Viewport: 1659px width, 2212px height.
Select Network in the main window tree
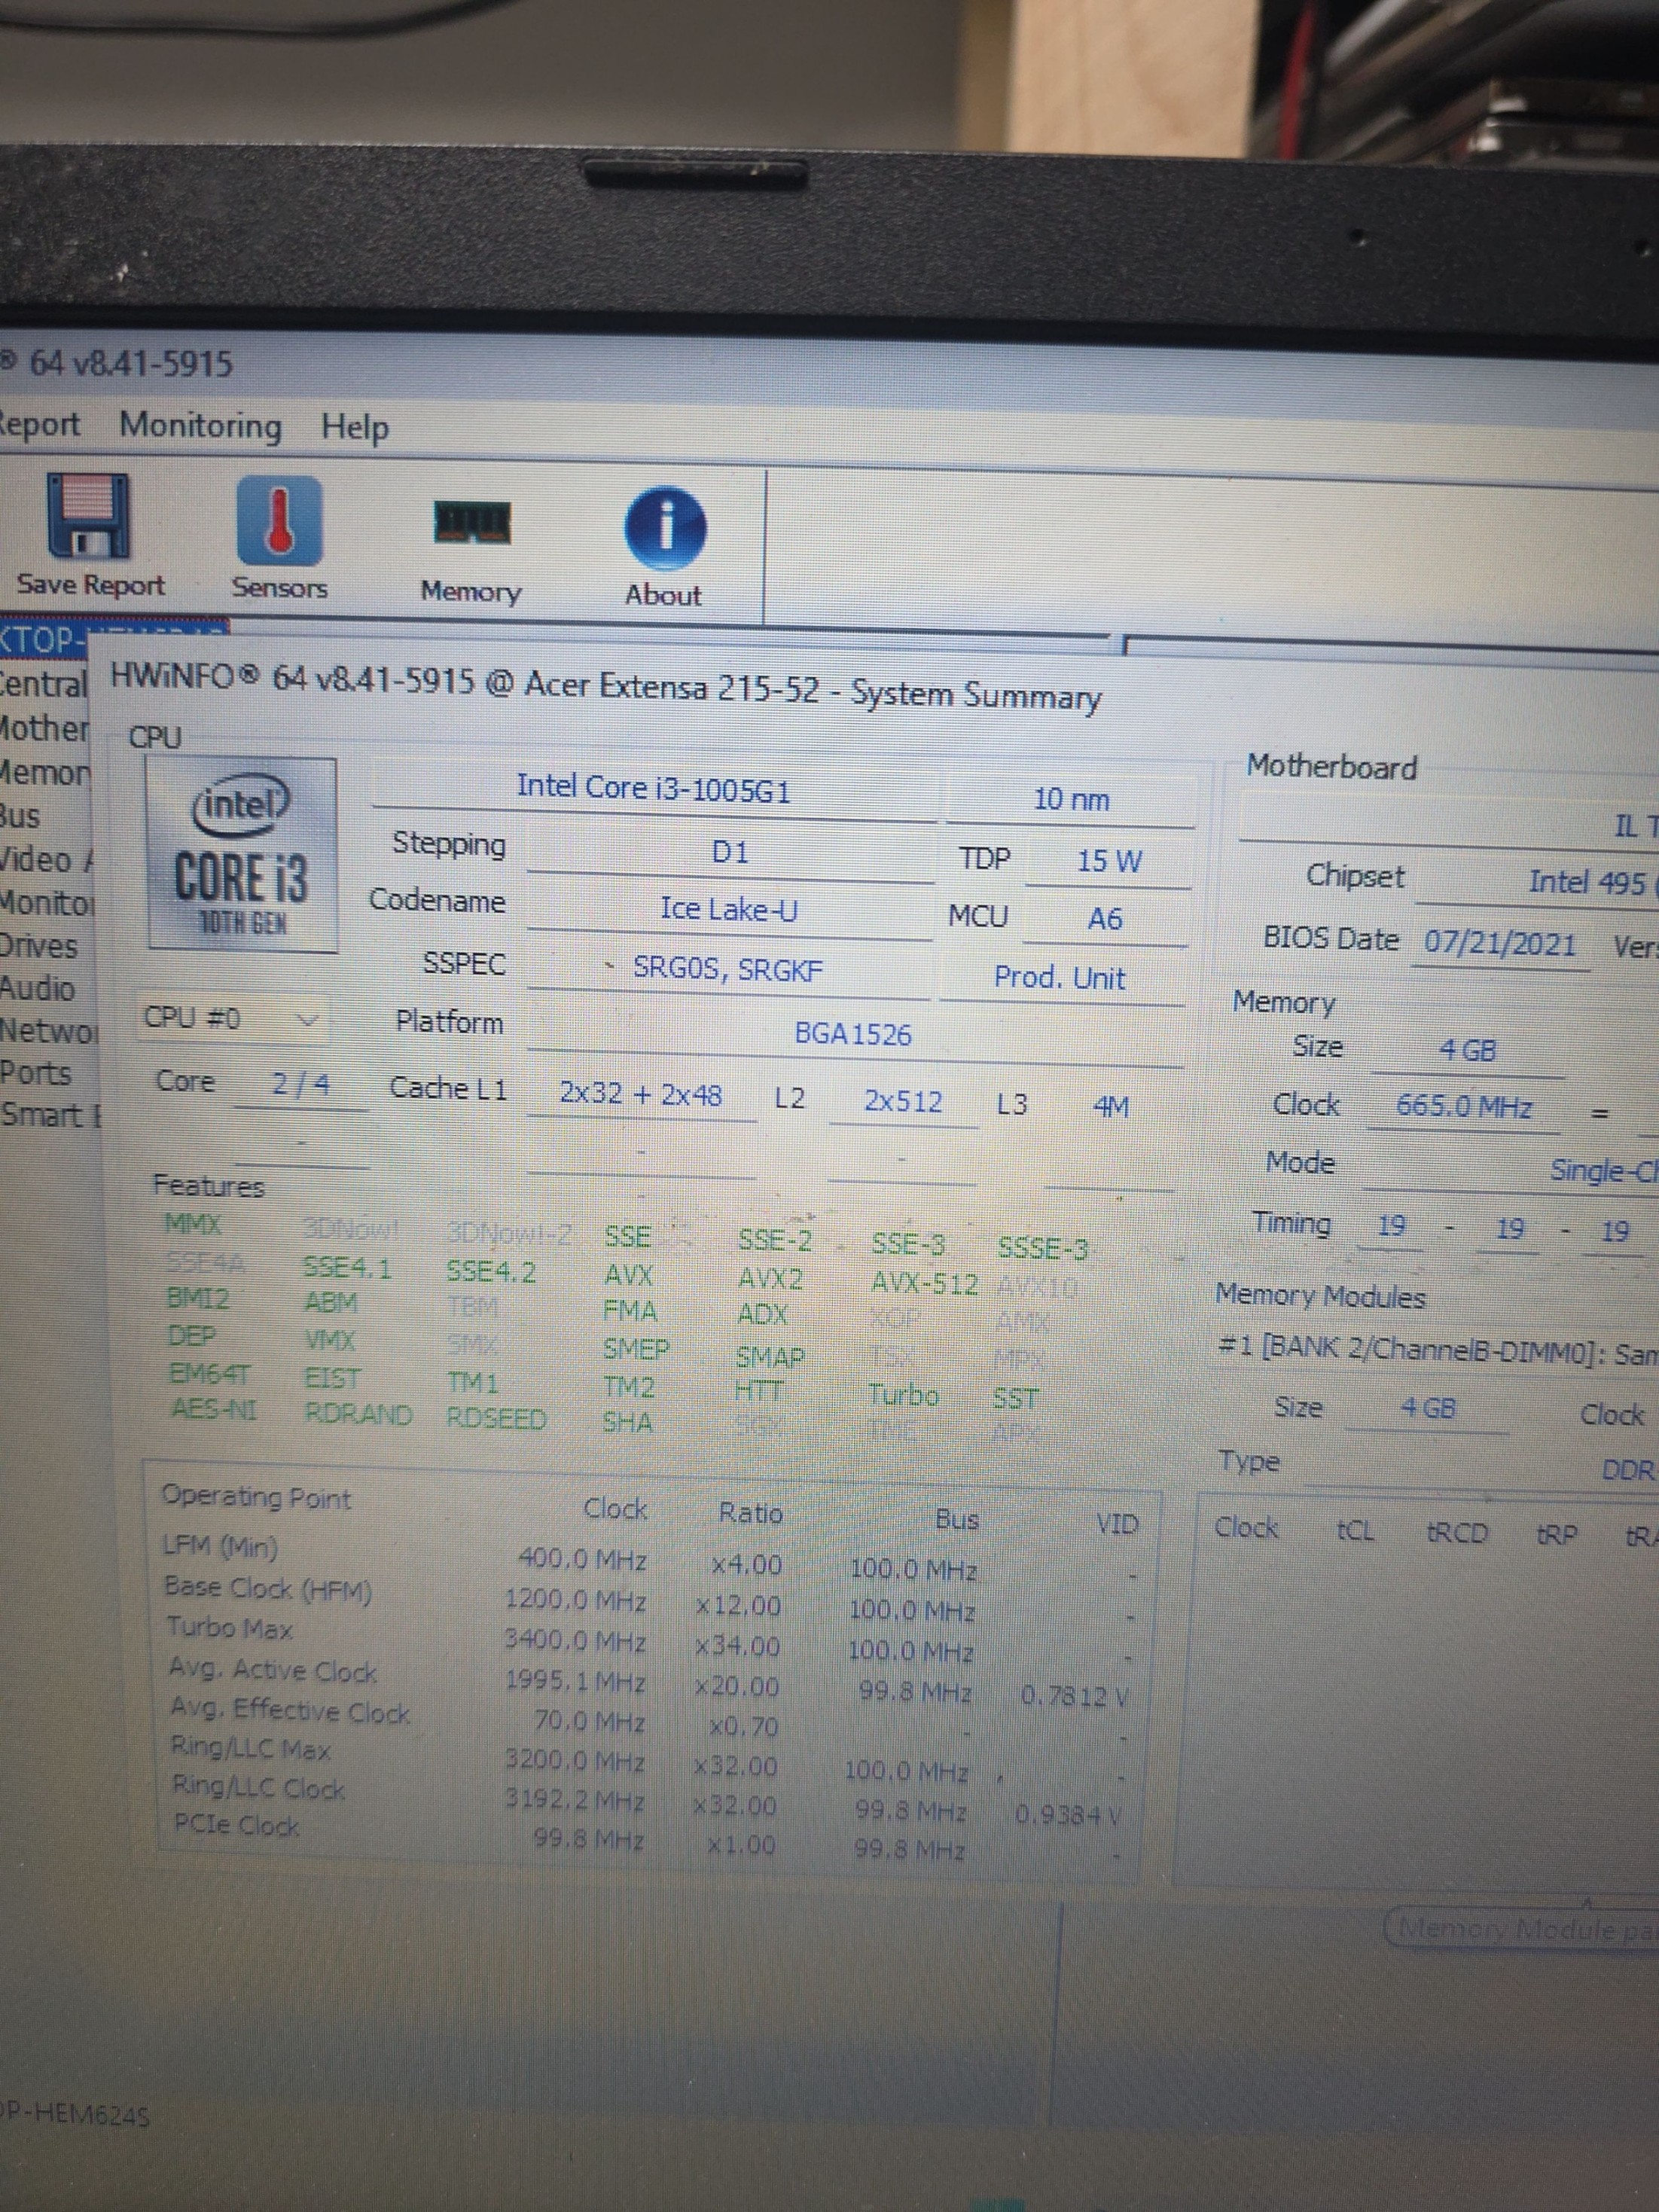pos(49,1031)
